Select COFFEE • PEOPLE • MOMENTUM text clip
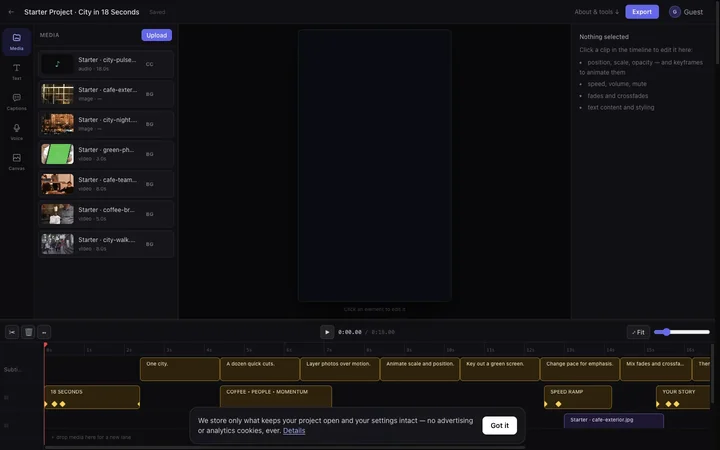 tap(276, 396)
